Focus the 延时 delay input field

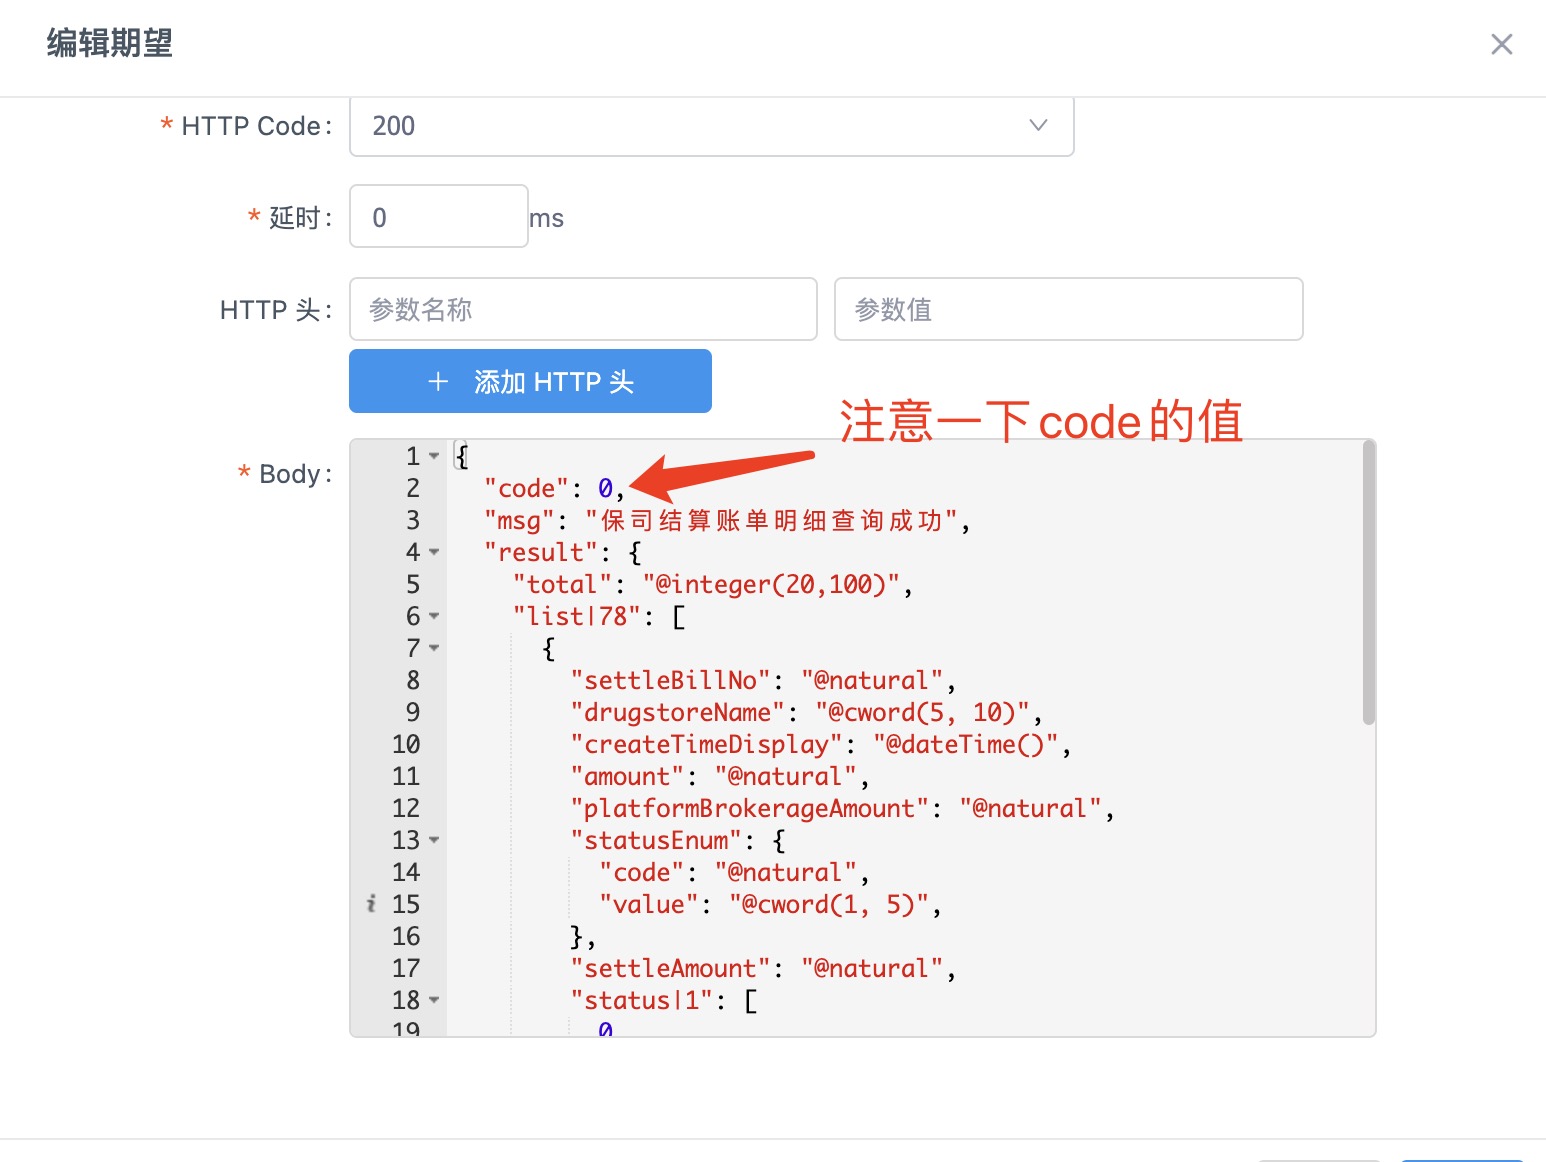[x=438, y=217]
